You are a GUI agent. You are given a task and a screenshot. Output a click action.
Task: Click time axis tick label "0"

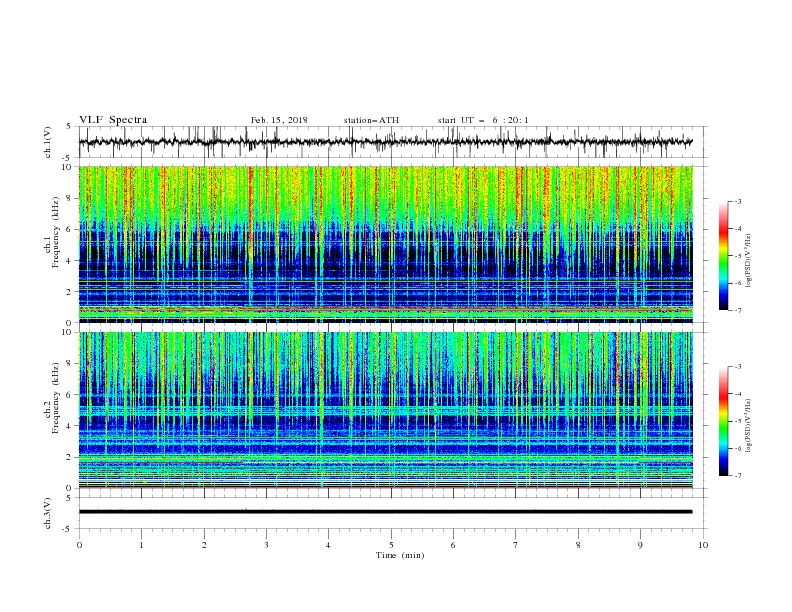pos(79,545)
